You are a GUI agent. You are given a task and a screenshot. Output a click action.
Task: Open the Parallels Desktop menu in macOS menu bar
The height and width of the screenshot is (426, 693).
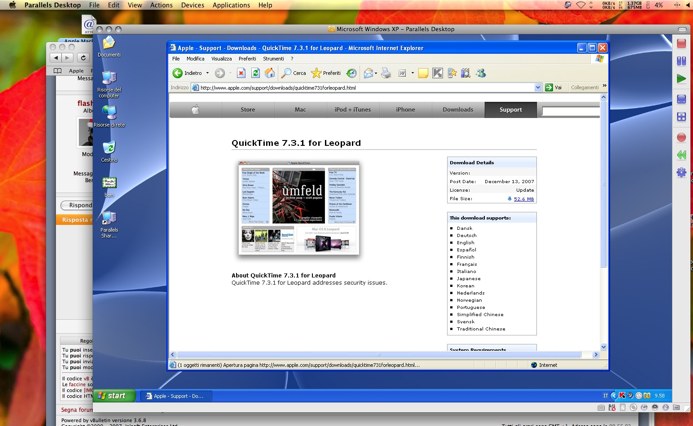click(x=53, y=5)
